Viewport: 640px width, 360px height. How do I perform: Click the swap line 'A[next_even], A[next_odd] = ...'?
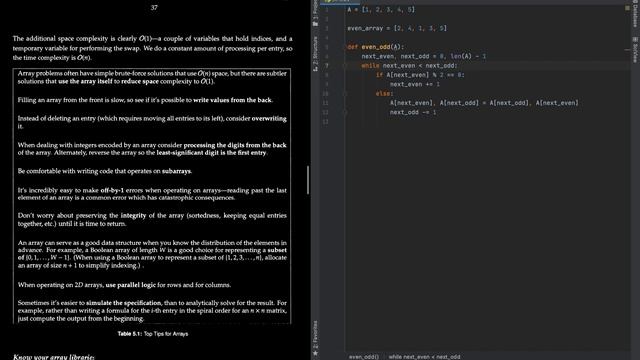pyautogui.click(x=484, y=103)
